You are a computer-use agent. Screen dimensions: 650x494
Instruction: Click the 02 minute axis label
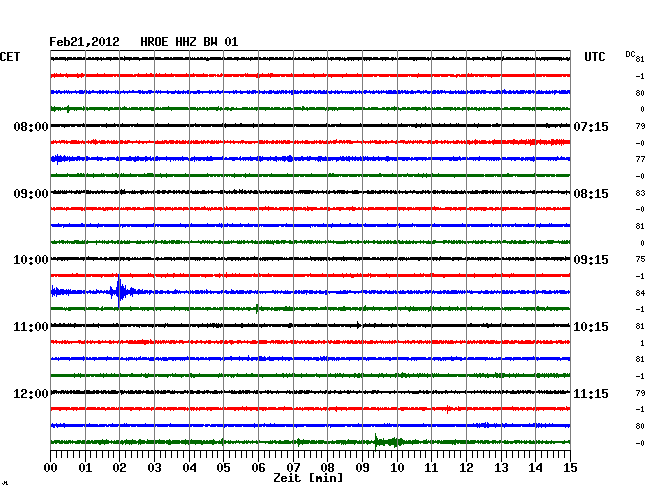tap(119, 468)
